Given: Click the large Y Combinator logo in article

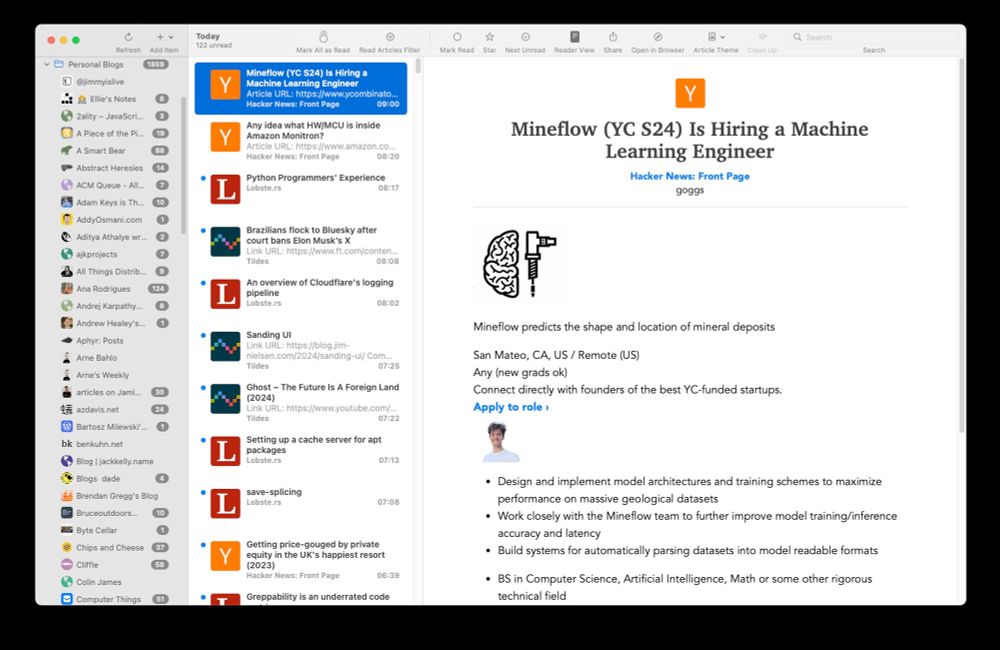Looking at the screenshot, I should pyautogui.click(x=690, y=93).
